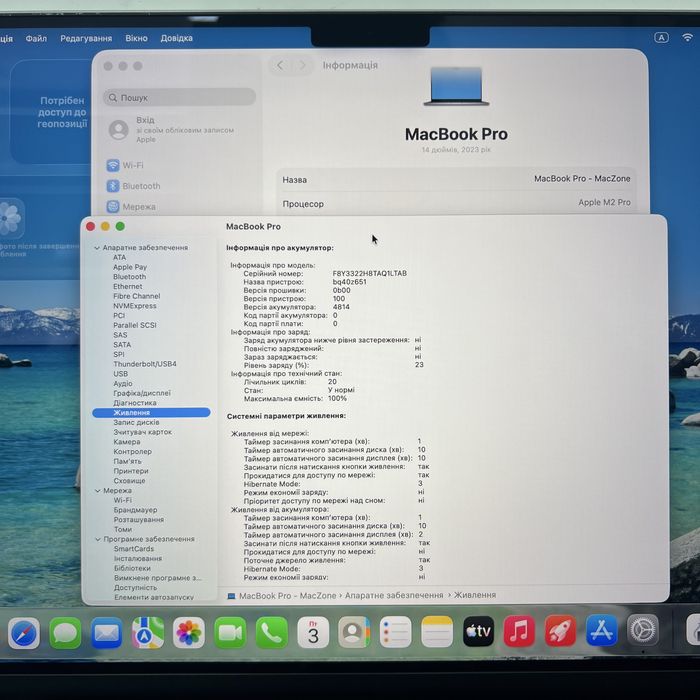Click account avatar next to Вхід
The width and height of the screenshot is (700, 700).
point(119,130)
